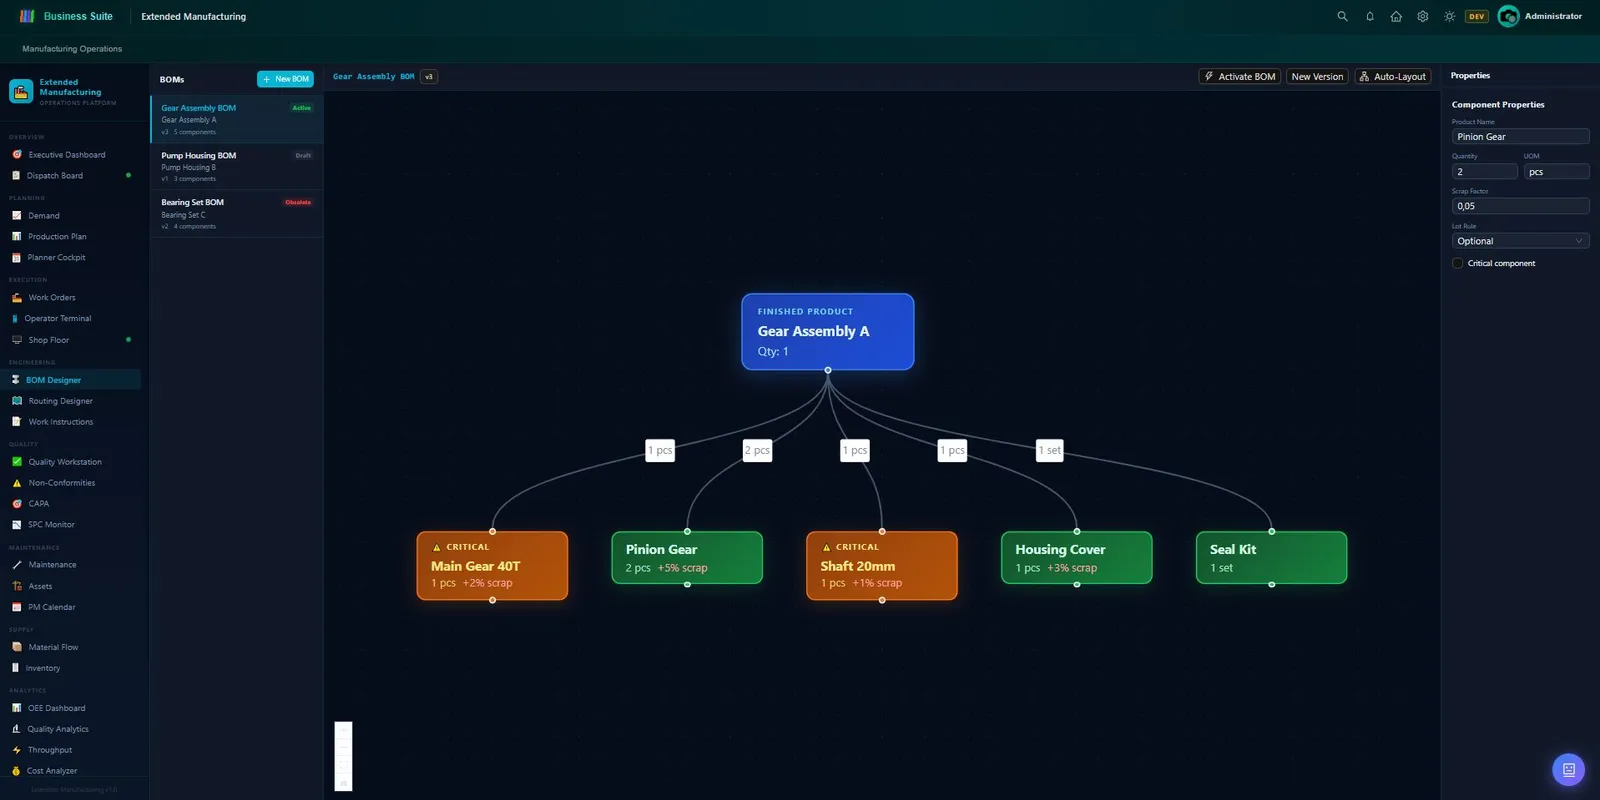Image resolution: width=1600 pixels, height=800 pixels.
Task: Open Executive Dashboard from sidebar
Action: [67, 155]
